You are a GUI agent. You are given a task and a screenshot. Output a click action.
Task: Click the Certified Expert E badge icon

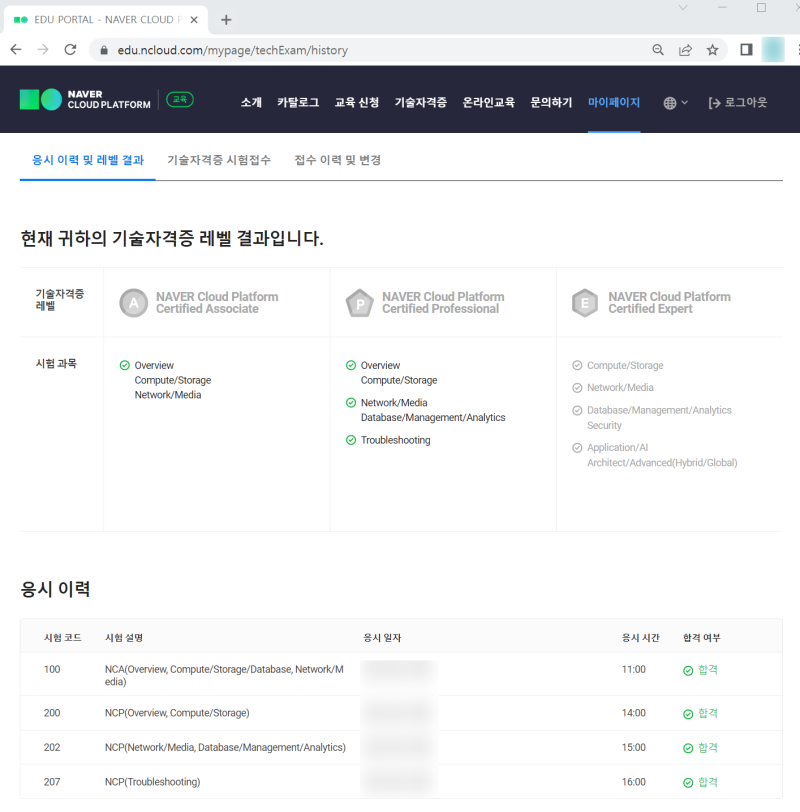tap(585, 303)
